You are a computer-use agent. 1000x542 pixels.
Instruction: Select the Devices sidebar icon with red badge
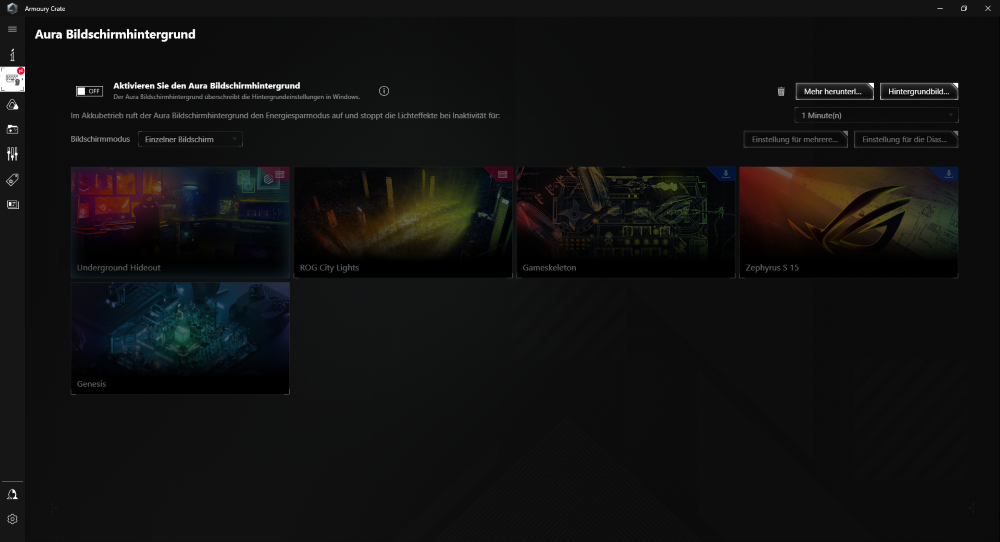point(12,80)
